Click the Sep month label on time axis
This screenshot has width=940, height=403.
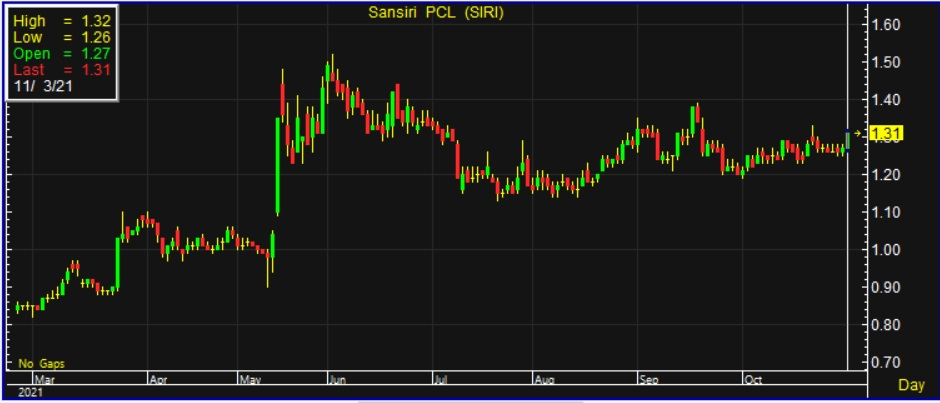(x=649, y=379)
